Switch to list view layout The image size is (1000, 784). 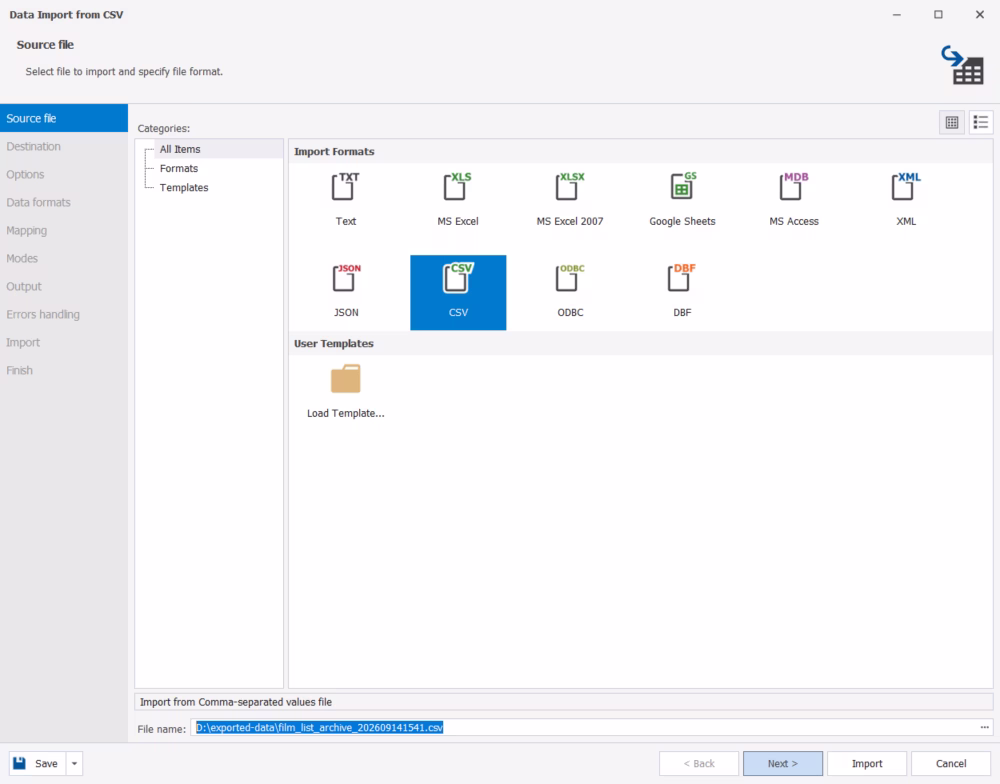(x=981, y=122)
